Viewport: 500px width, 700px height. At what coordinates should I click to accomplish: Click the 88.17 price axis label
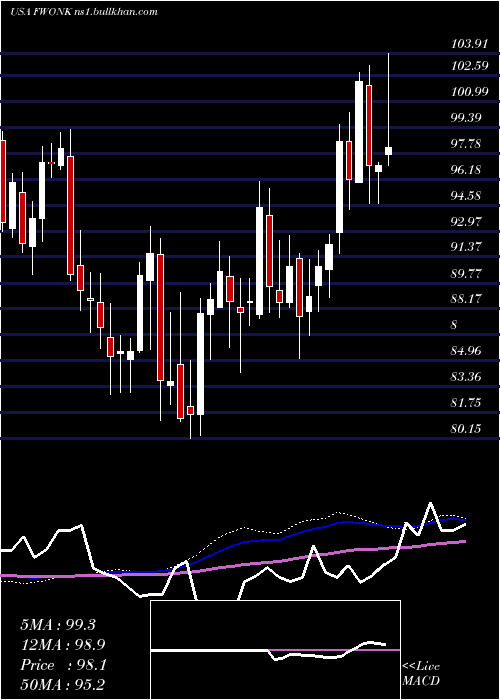[467, 299]
